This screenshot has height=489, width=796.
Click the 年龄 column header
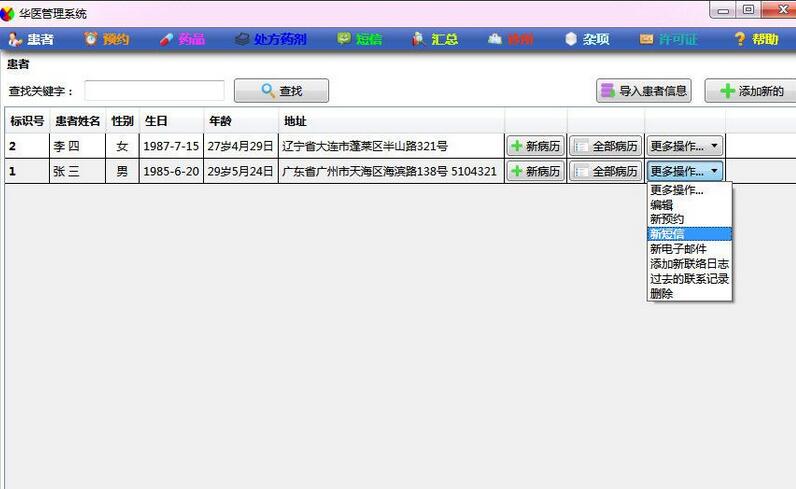(x=241, y=121)
